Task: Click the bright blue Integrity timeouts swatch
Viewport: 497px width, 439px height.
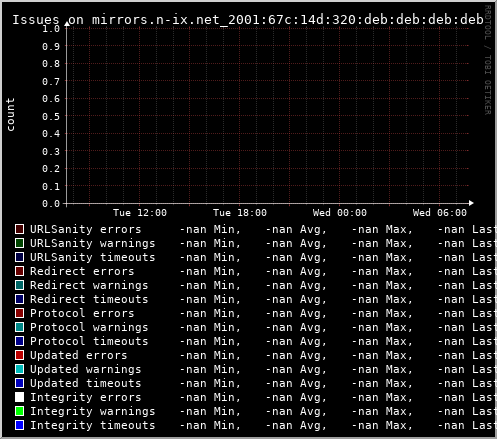Action: (19, 425)
